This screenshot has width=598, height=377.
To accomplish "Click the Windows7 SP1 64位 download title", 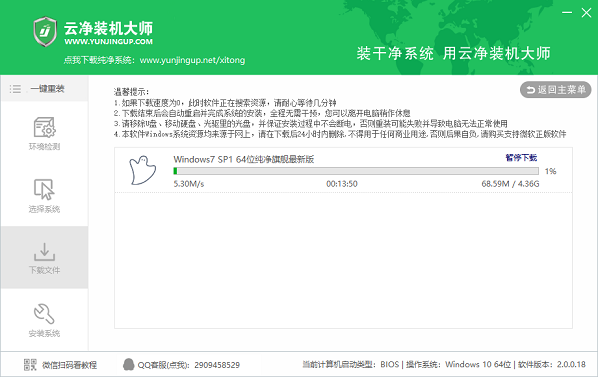I will pyautogui.click(x=243, y=159).
